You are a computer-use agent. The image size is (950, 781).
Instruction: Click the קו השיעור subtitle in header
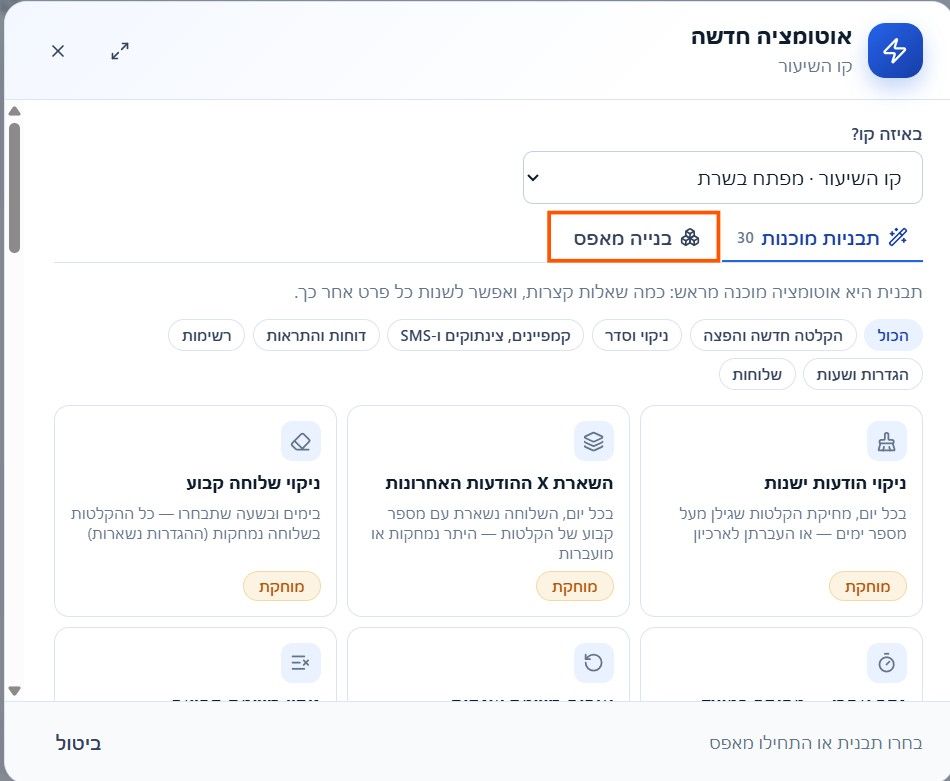click(x=815, y=66)
